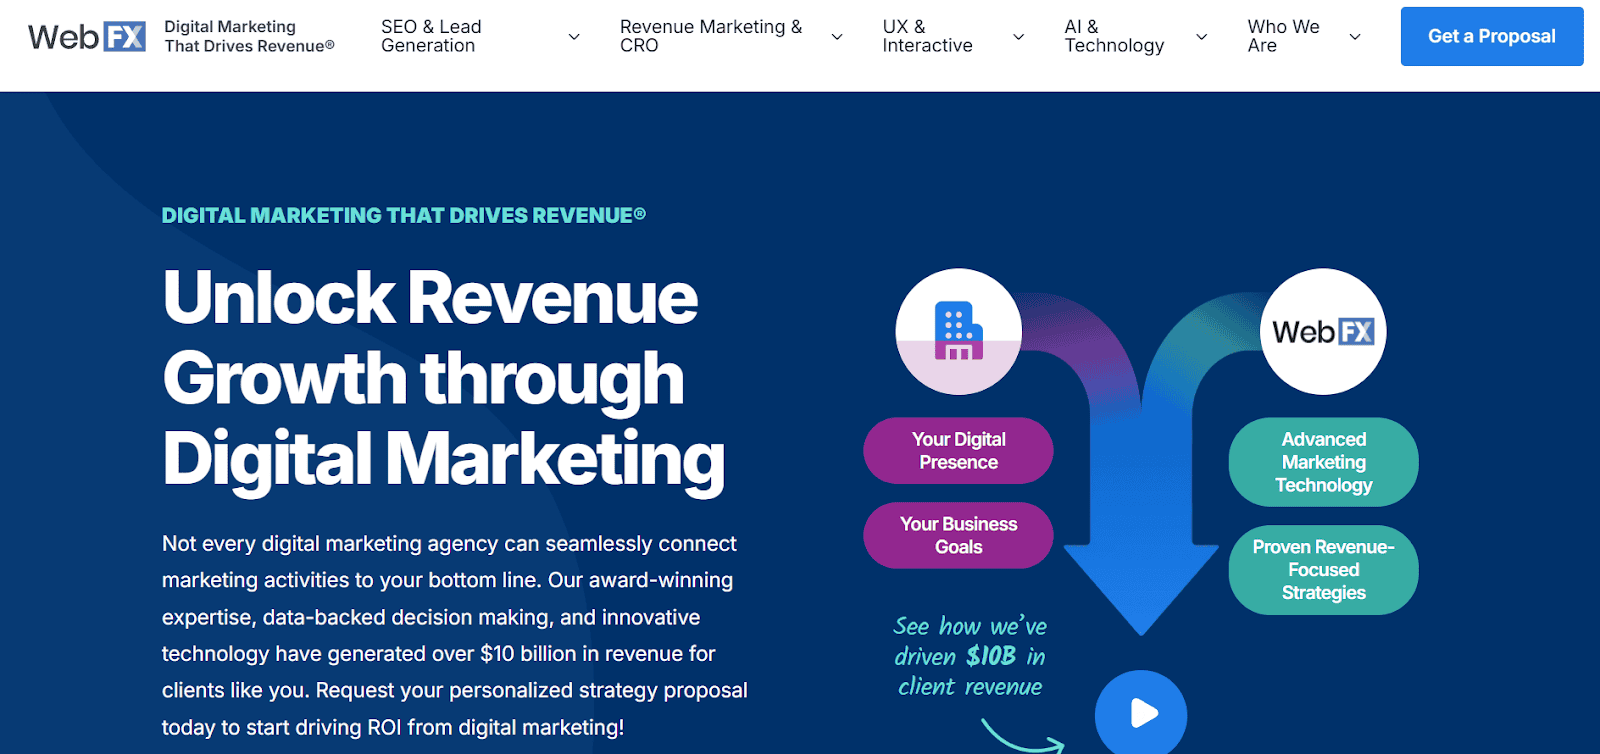The height and width of the screenshot is (754, 1600).
Task: Click the WebFX logo in header
Action: click(x=87, y=37)
